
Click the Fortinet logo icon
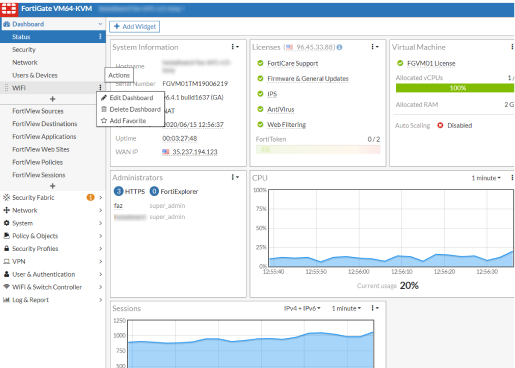(9, 9)
